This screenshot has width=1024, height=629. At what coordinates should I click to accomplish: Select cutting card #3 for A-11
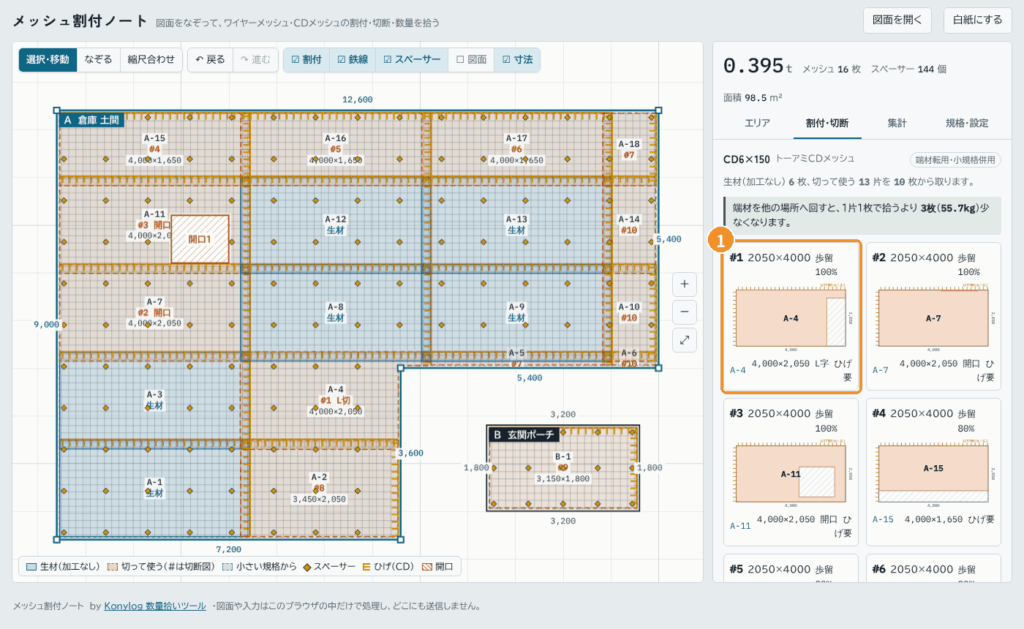click(x=791, y=472)
